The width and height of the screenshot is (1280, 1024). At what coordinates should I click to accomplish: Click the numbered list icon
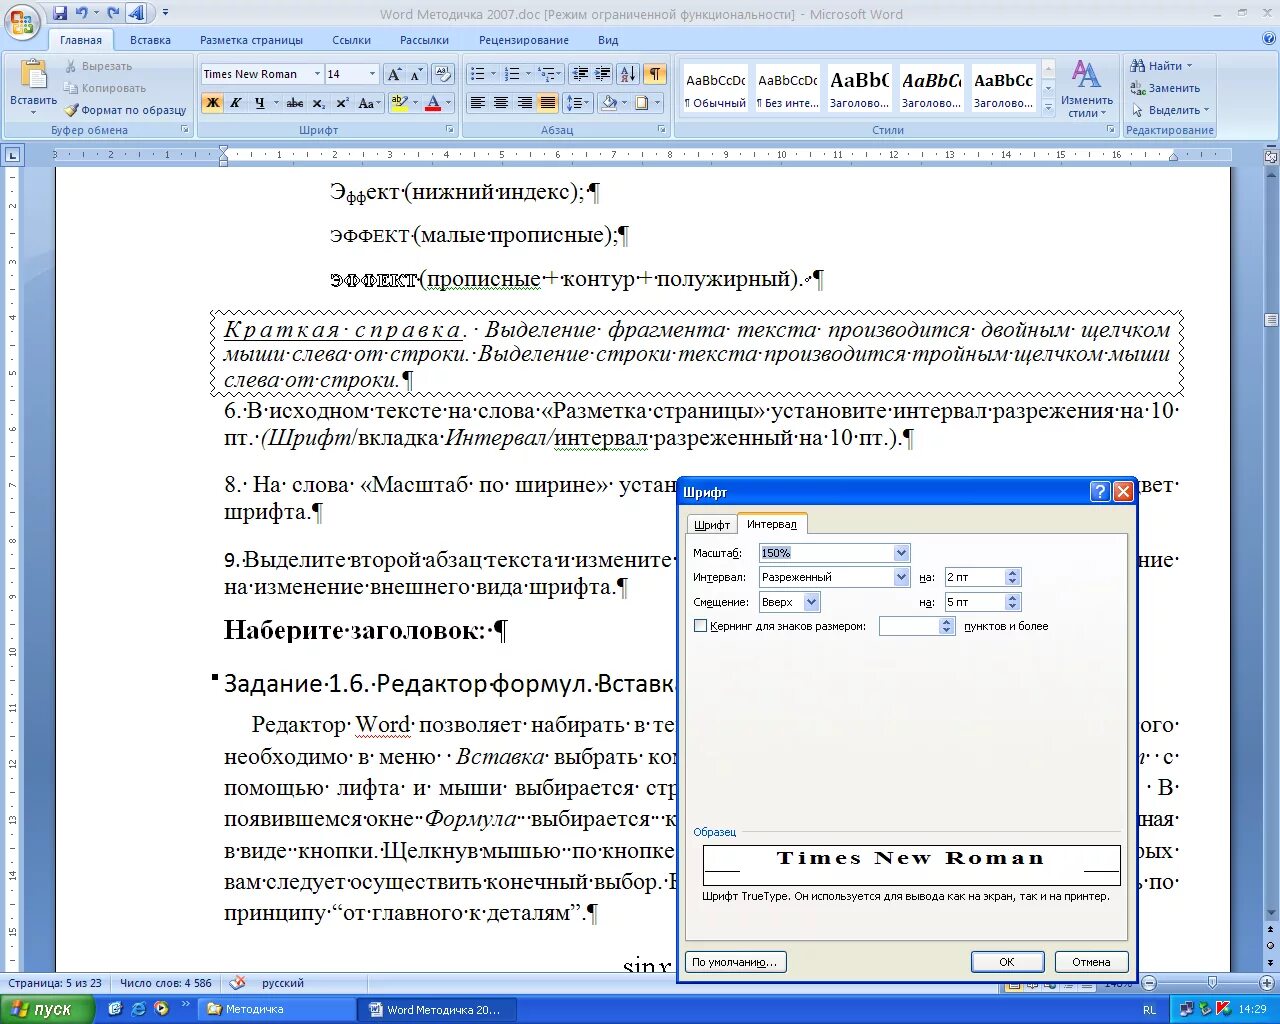coord(512,74)
